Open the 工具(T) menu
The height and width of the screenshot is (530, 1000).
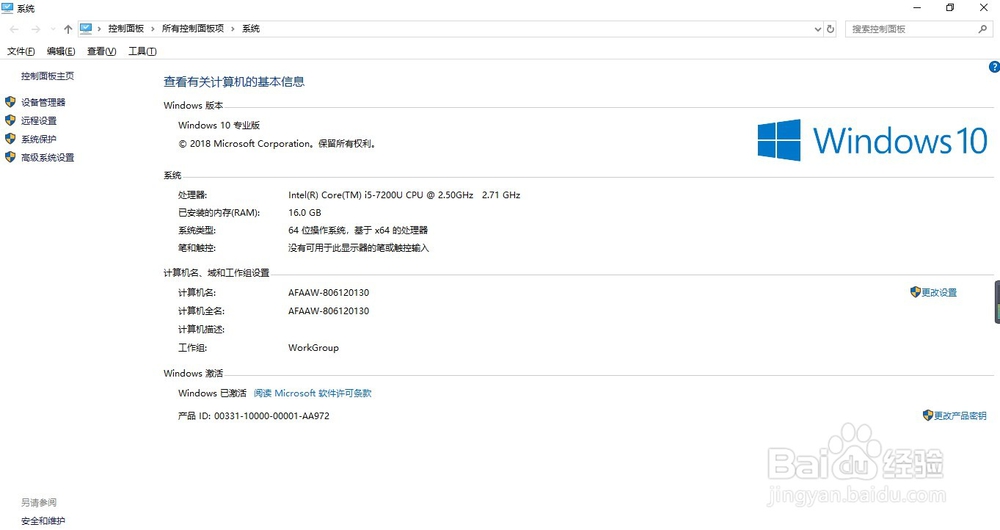142,51
